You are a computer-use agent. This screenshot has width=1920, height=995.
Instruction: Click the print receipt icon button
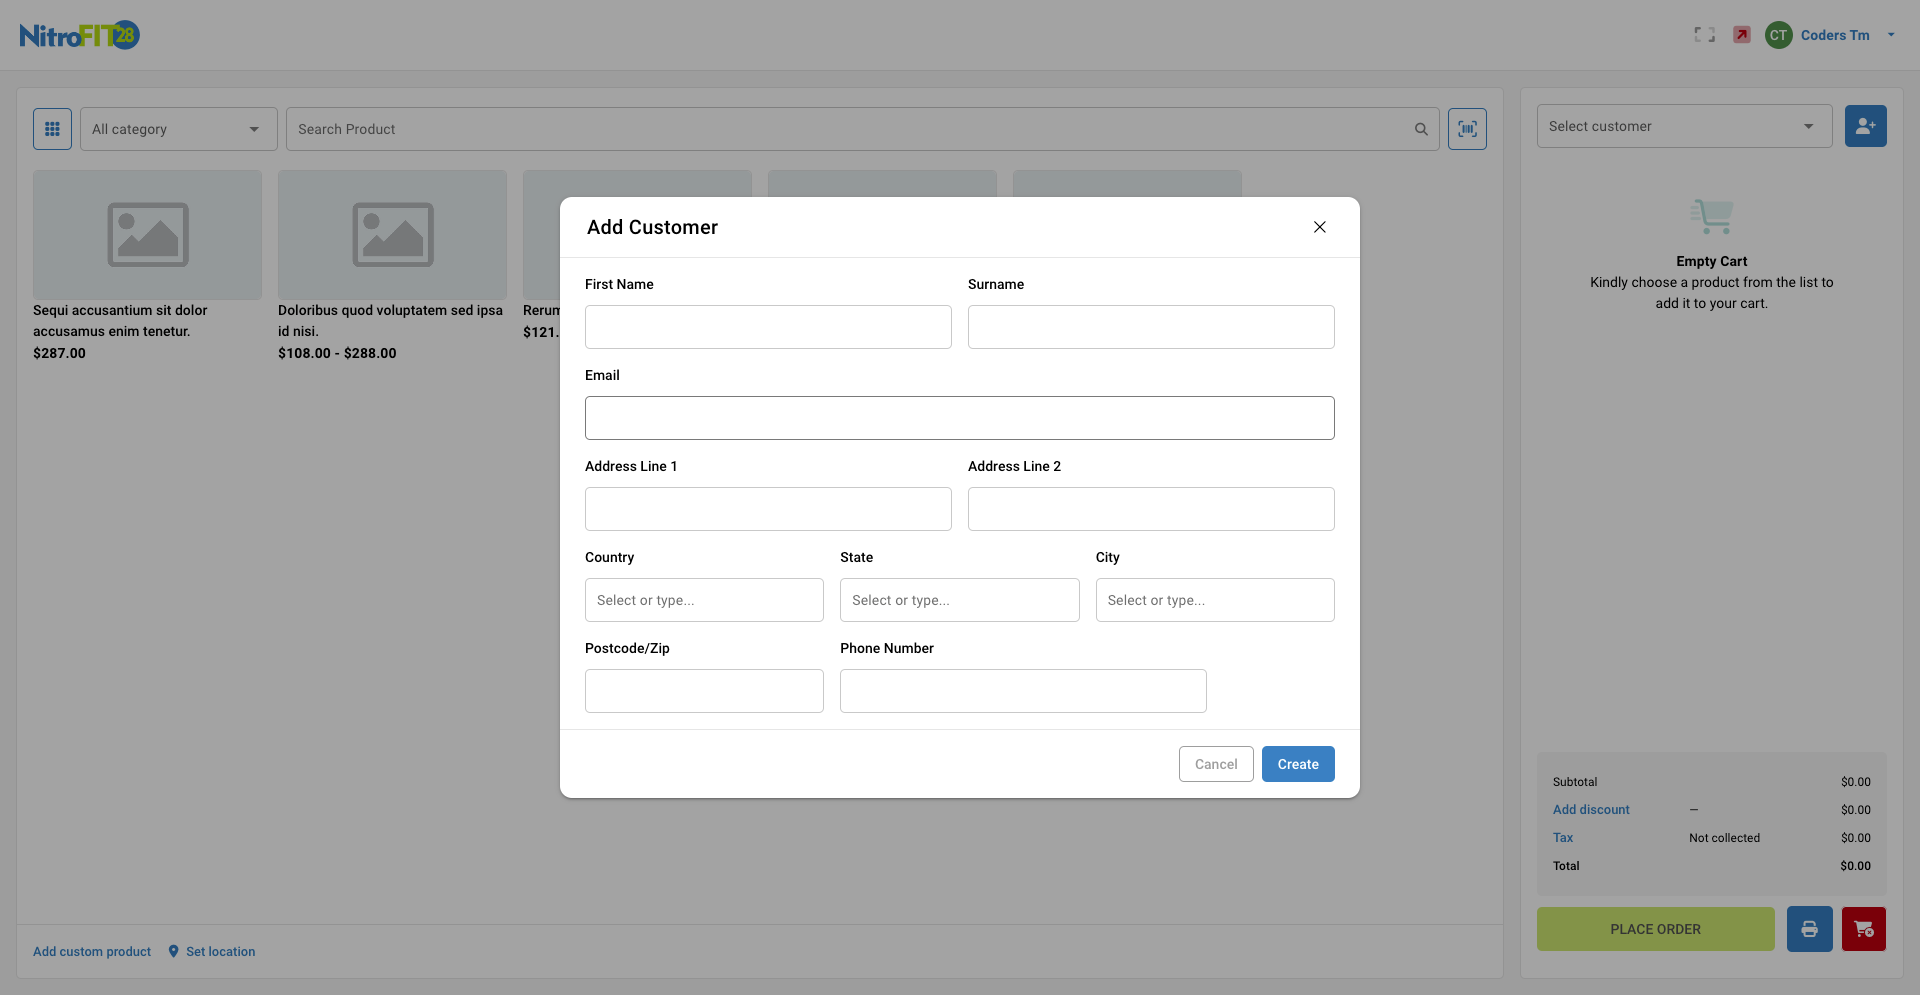tap(1809, 929)
